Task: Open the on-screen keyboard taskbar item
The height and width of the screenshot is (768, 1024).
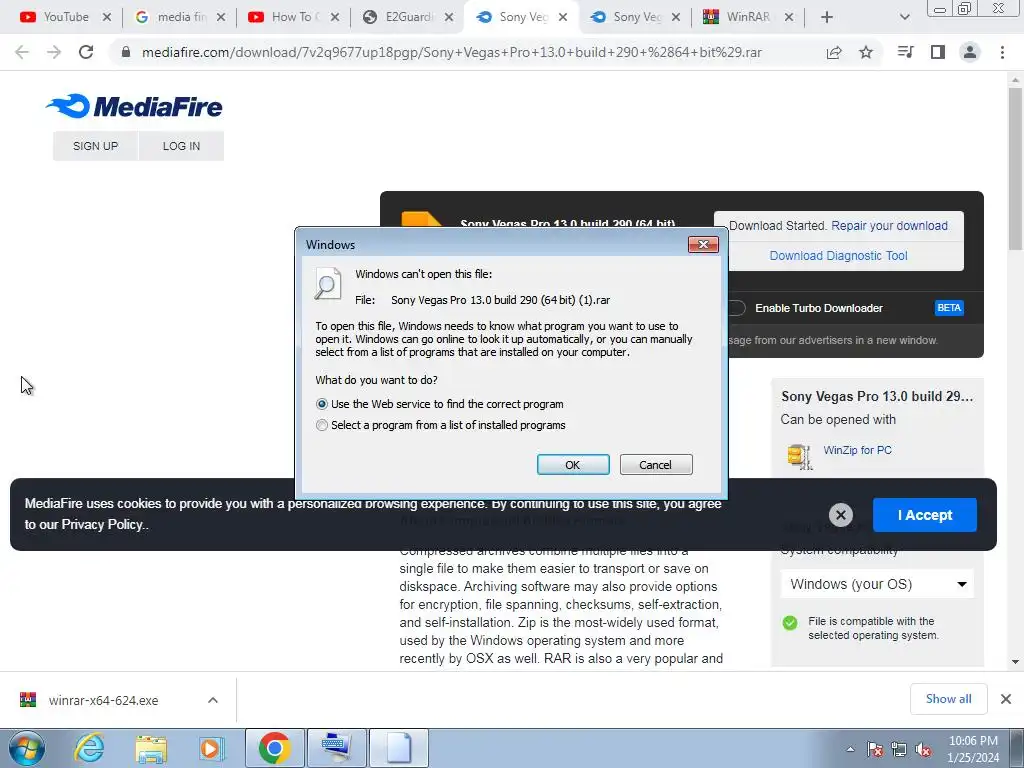Action: (336, 748)
